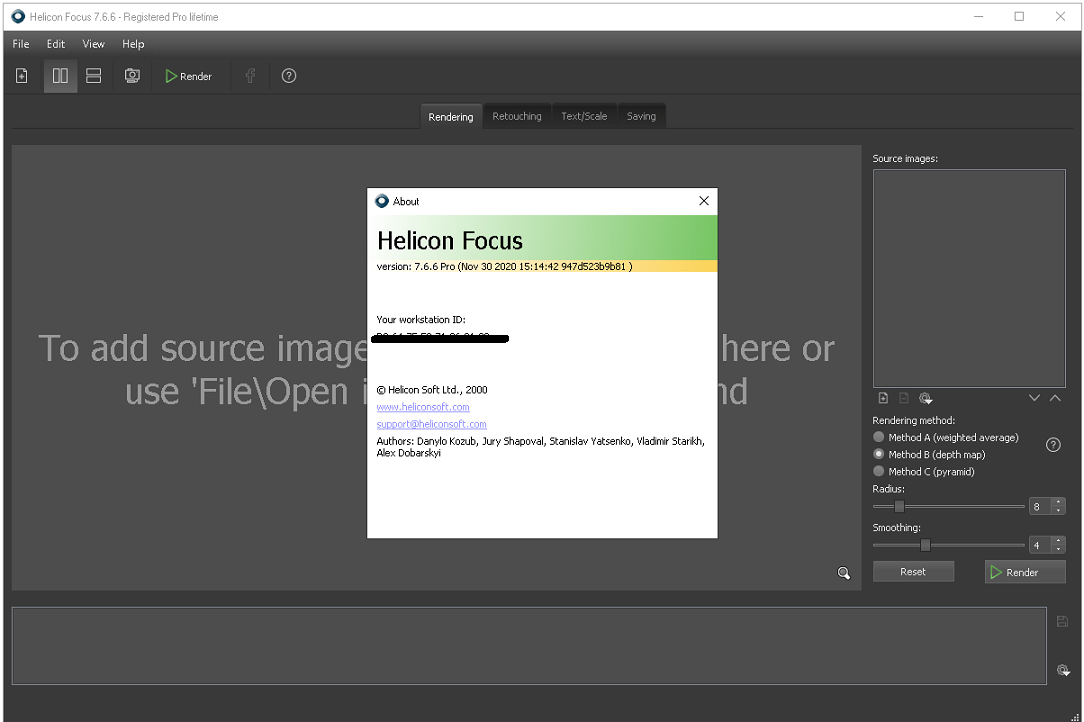Click the Smoothing value field showing 4

click(x=1040, y=545)
